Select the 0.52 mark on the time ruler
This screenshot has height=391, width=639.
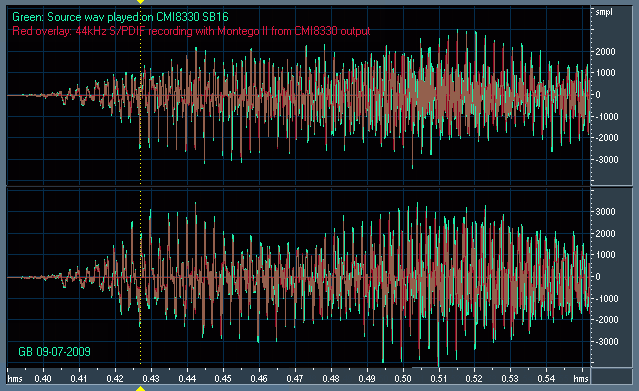(474, 379)
